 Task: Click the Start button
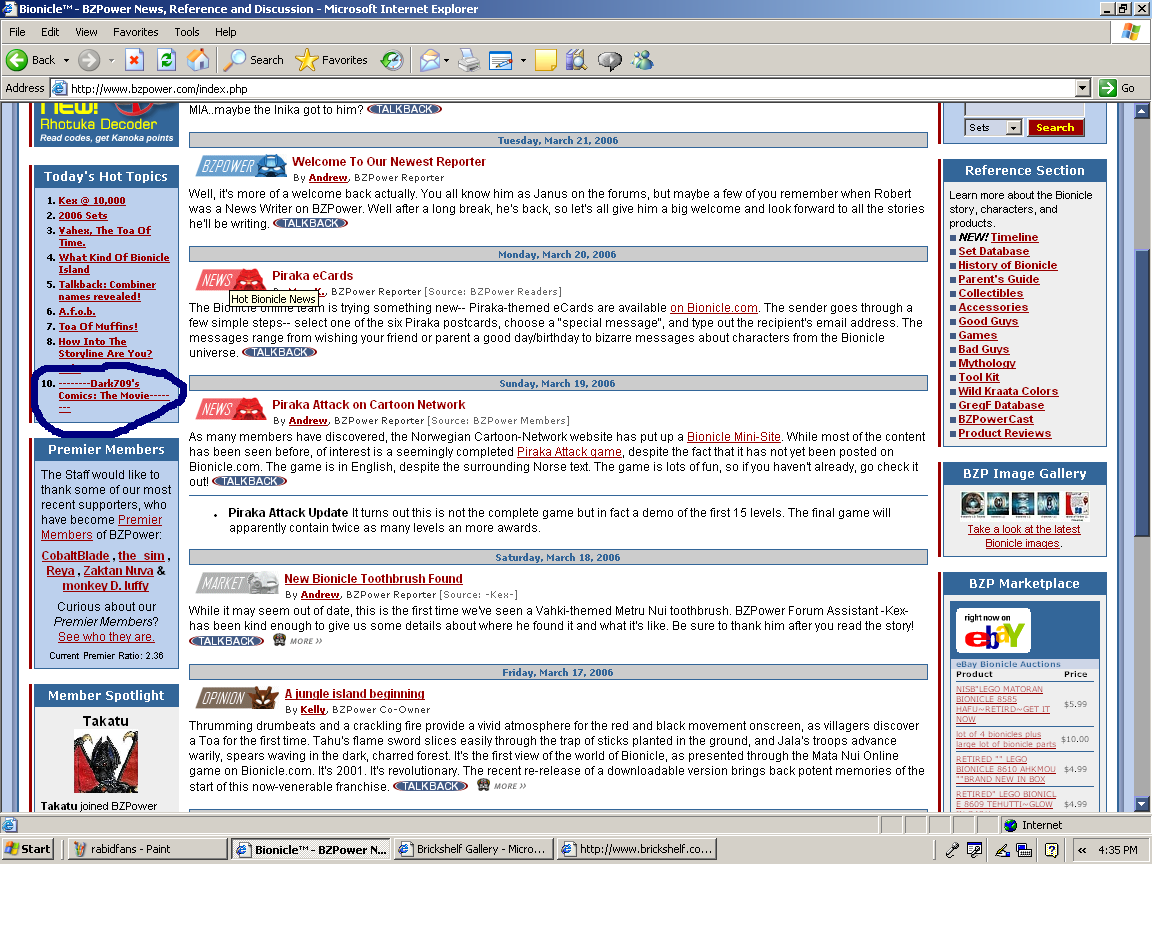click(x=28, y=849)
